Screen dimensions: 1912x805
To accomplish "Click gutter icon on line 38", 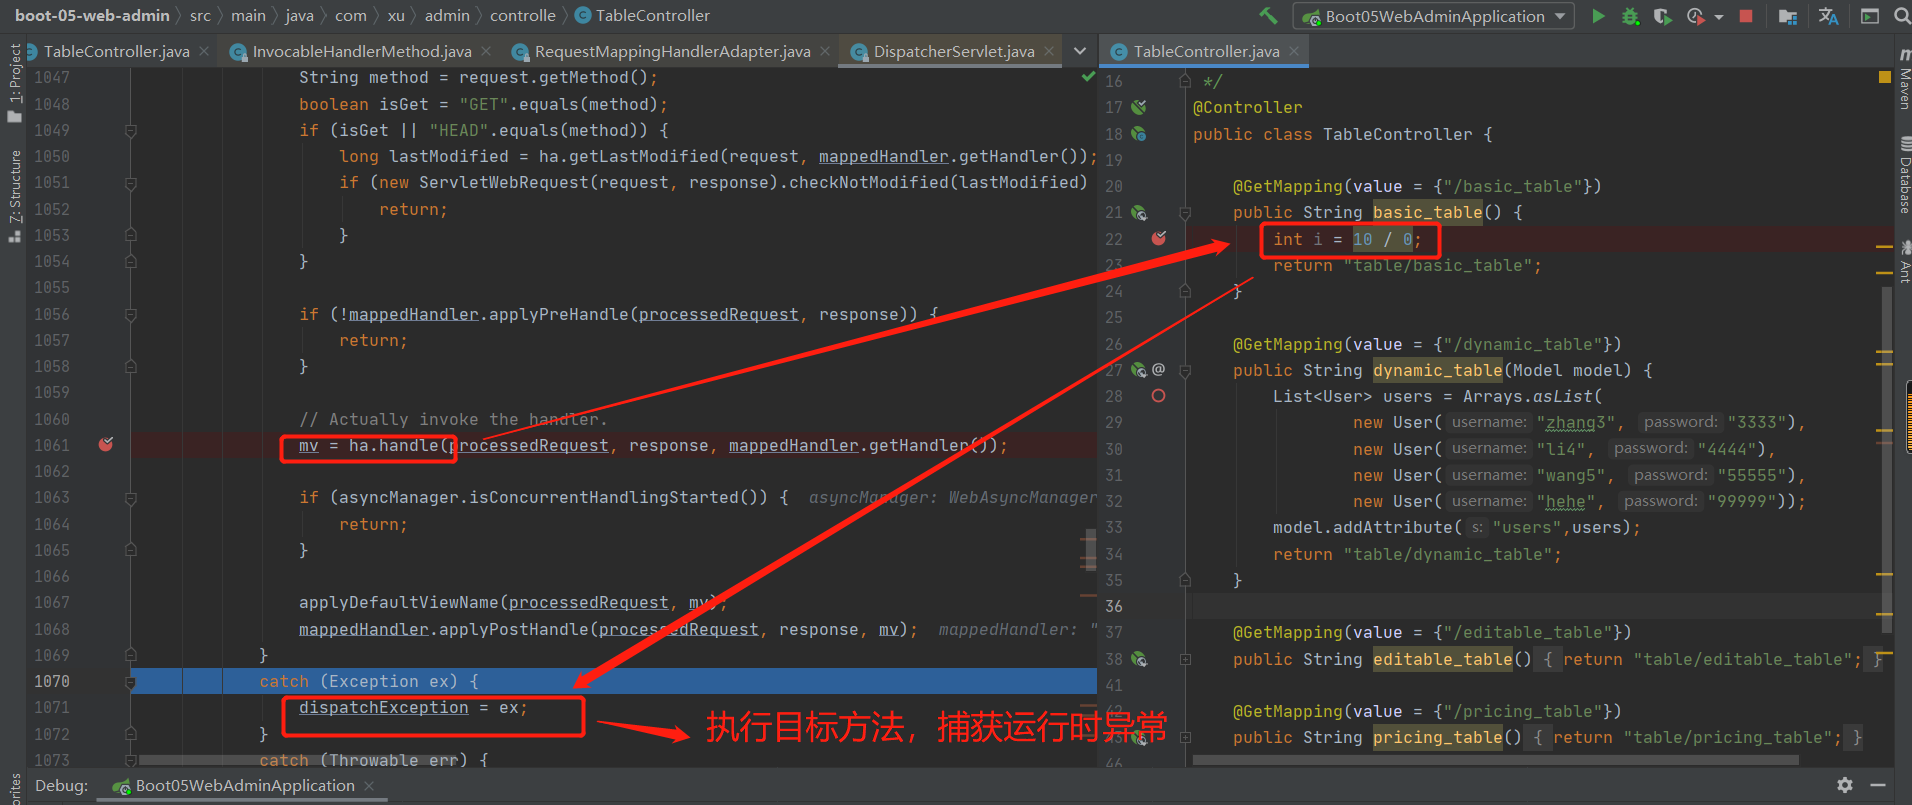I will tap(1139, 659).
